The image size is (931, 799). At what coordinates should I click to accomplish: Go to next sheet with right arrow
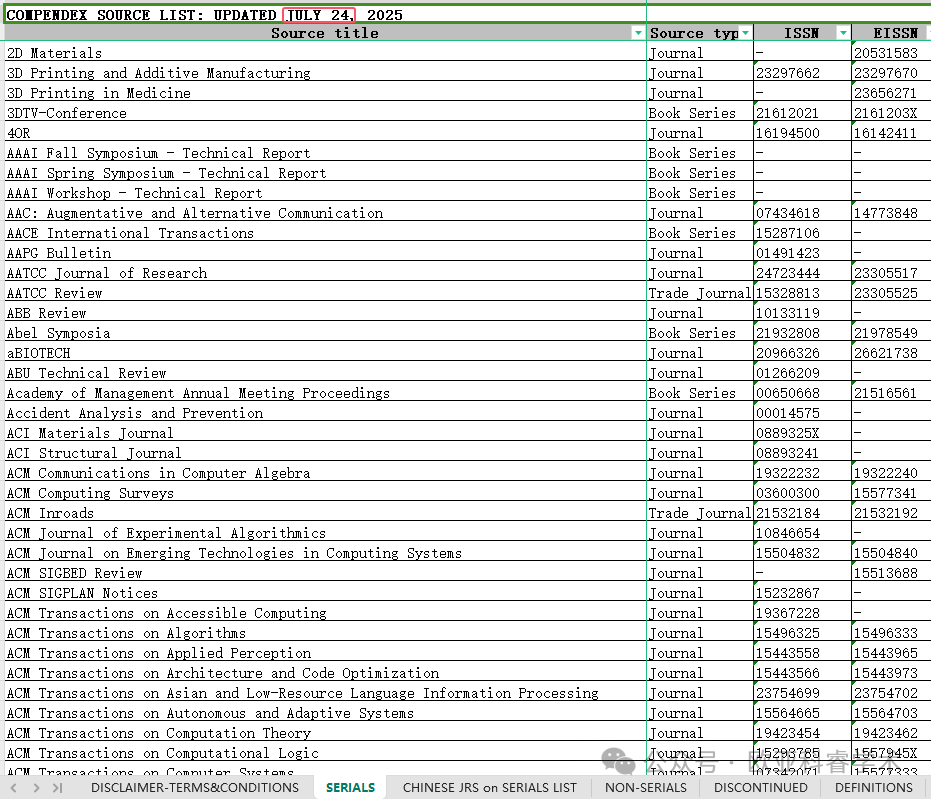coord(36,788)
